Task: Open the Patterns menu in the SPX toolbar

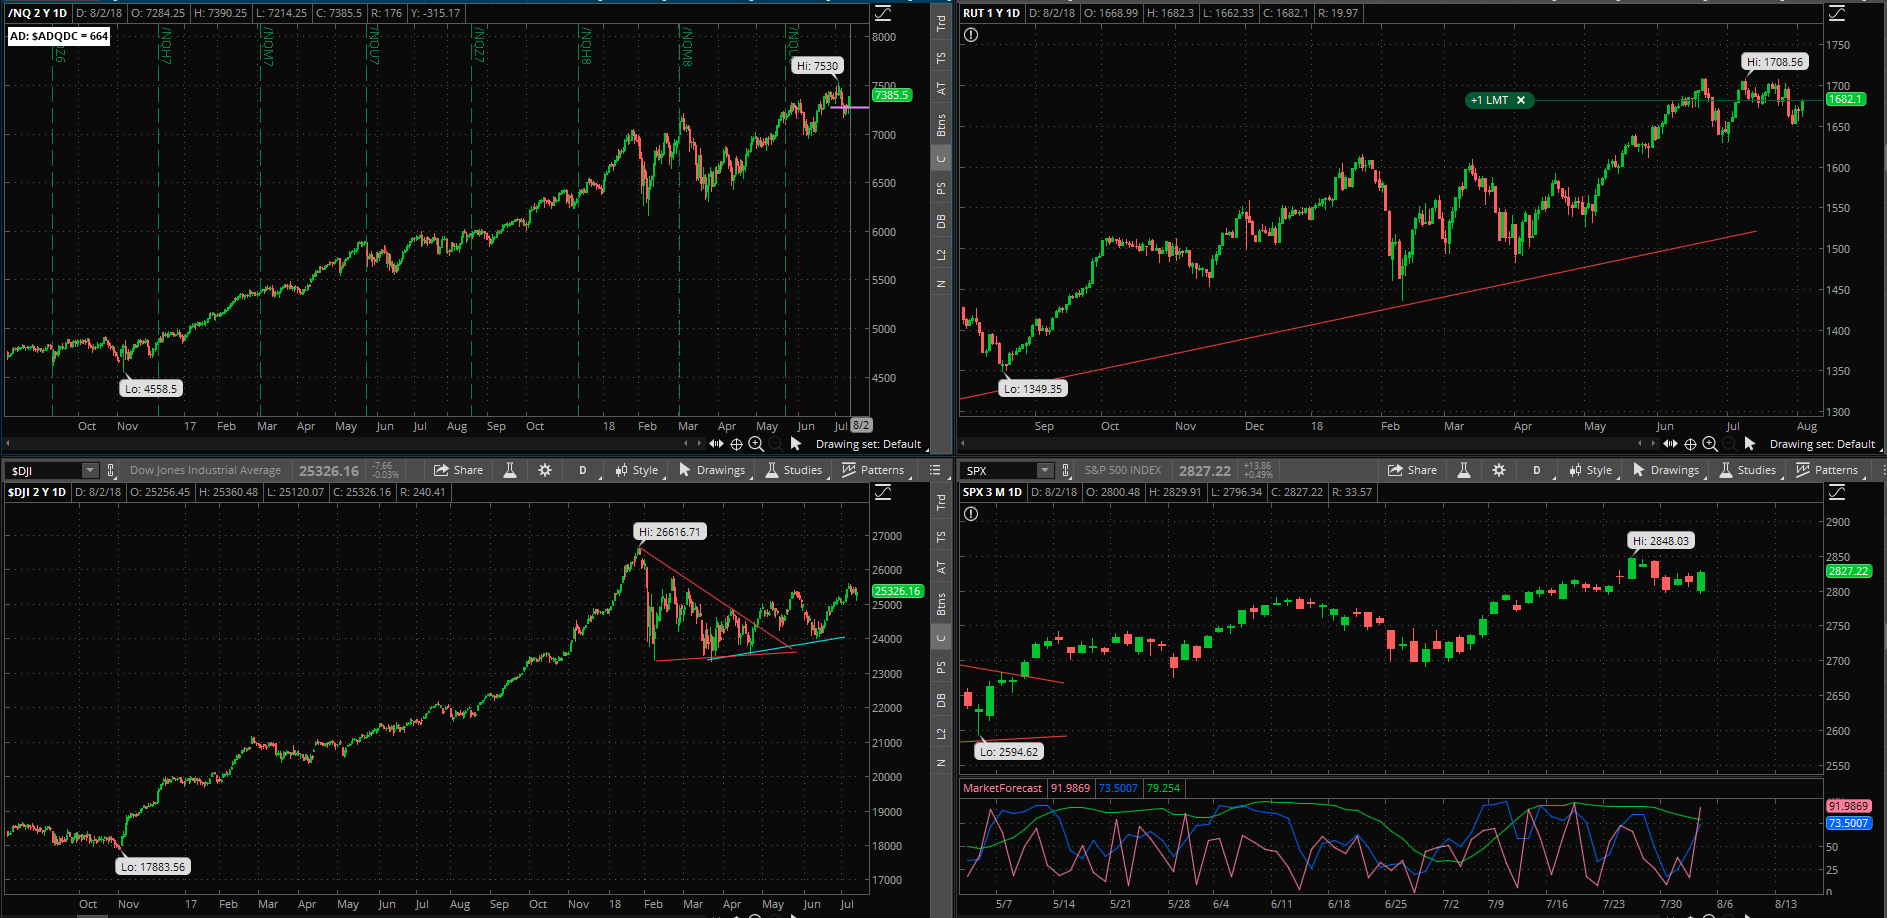Action: point(1827,470)
